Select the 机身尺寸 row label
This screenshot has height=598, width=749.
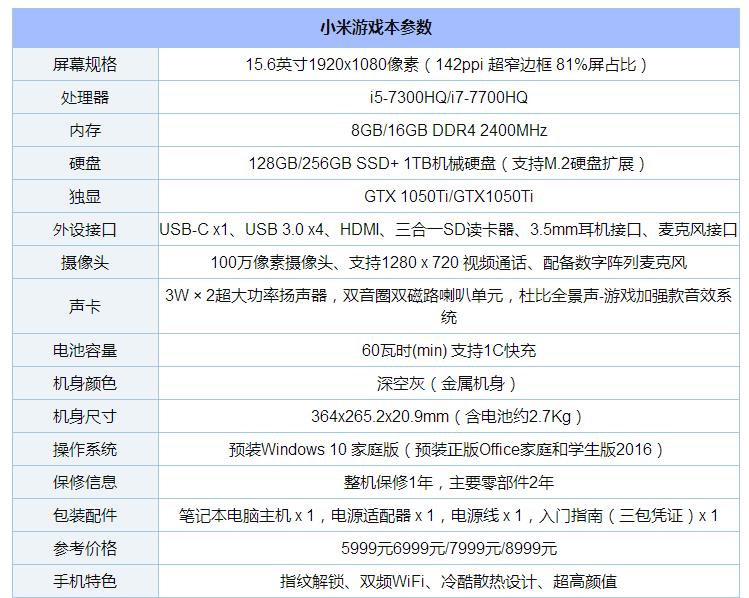coord(85,416)
